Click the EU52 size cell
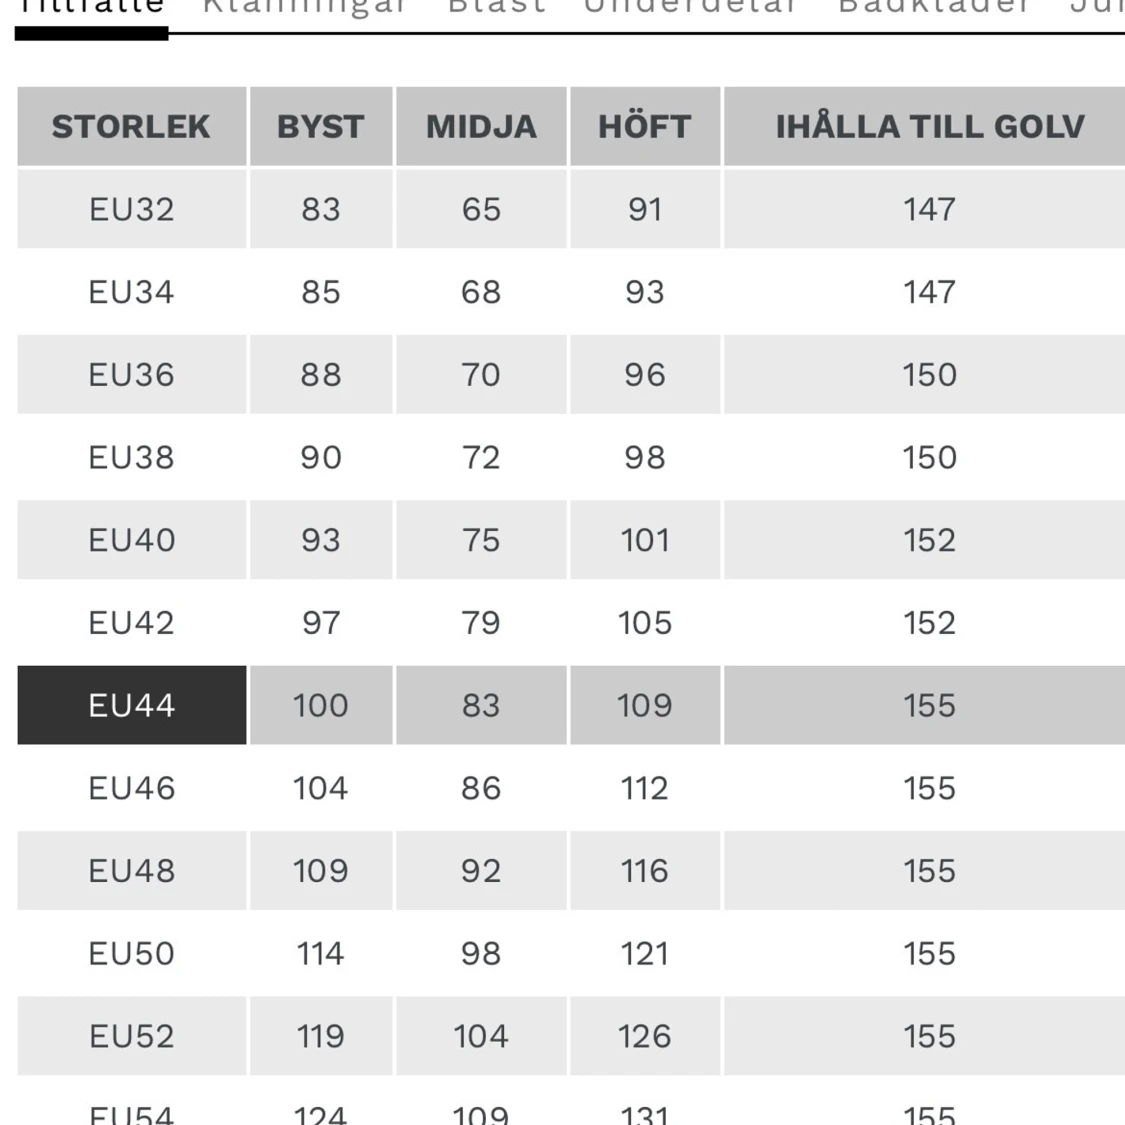Viewport: 1125px width, 1125px height. (x=132, y=1036)
